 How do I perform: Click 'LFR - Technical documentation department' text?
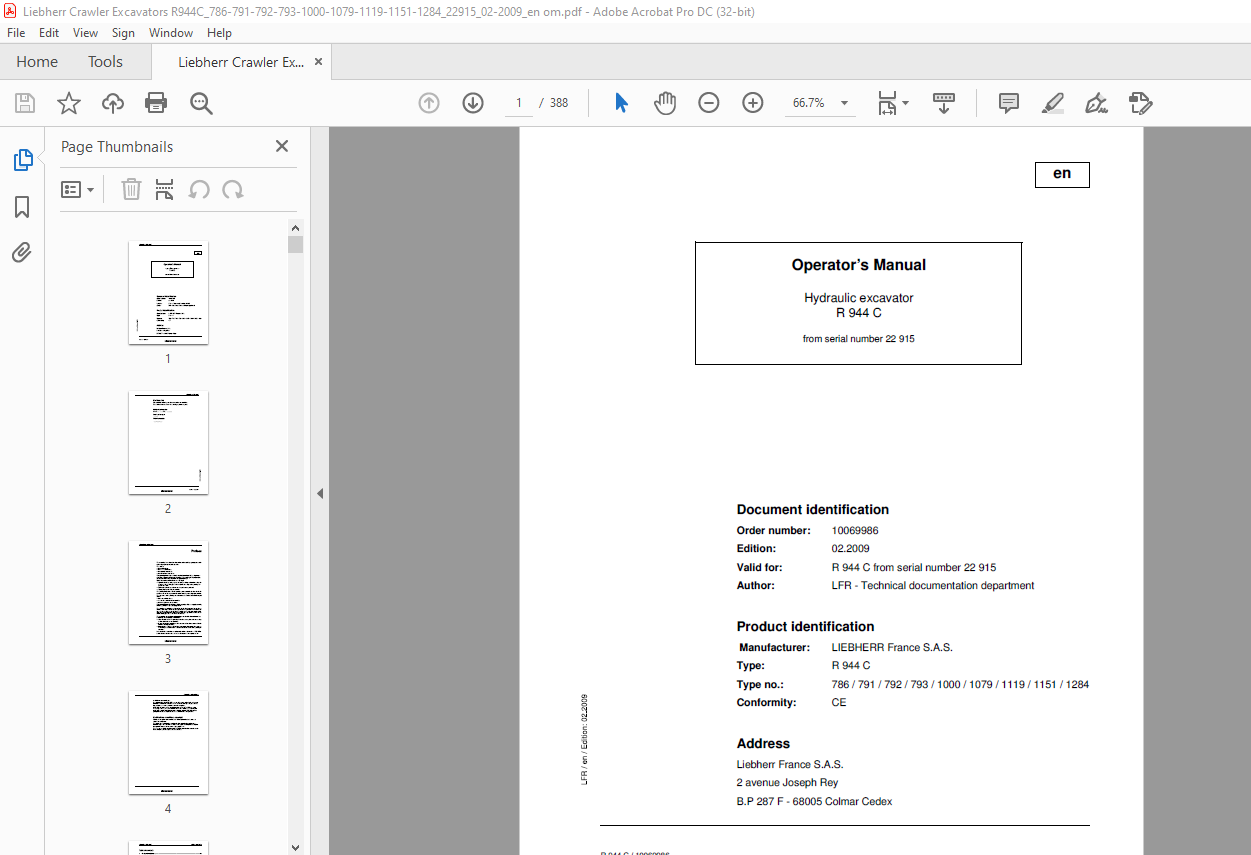click(x=933, y=586)
